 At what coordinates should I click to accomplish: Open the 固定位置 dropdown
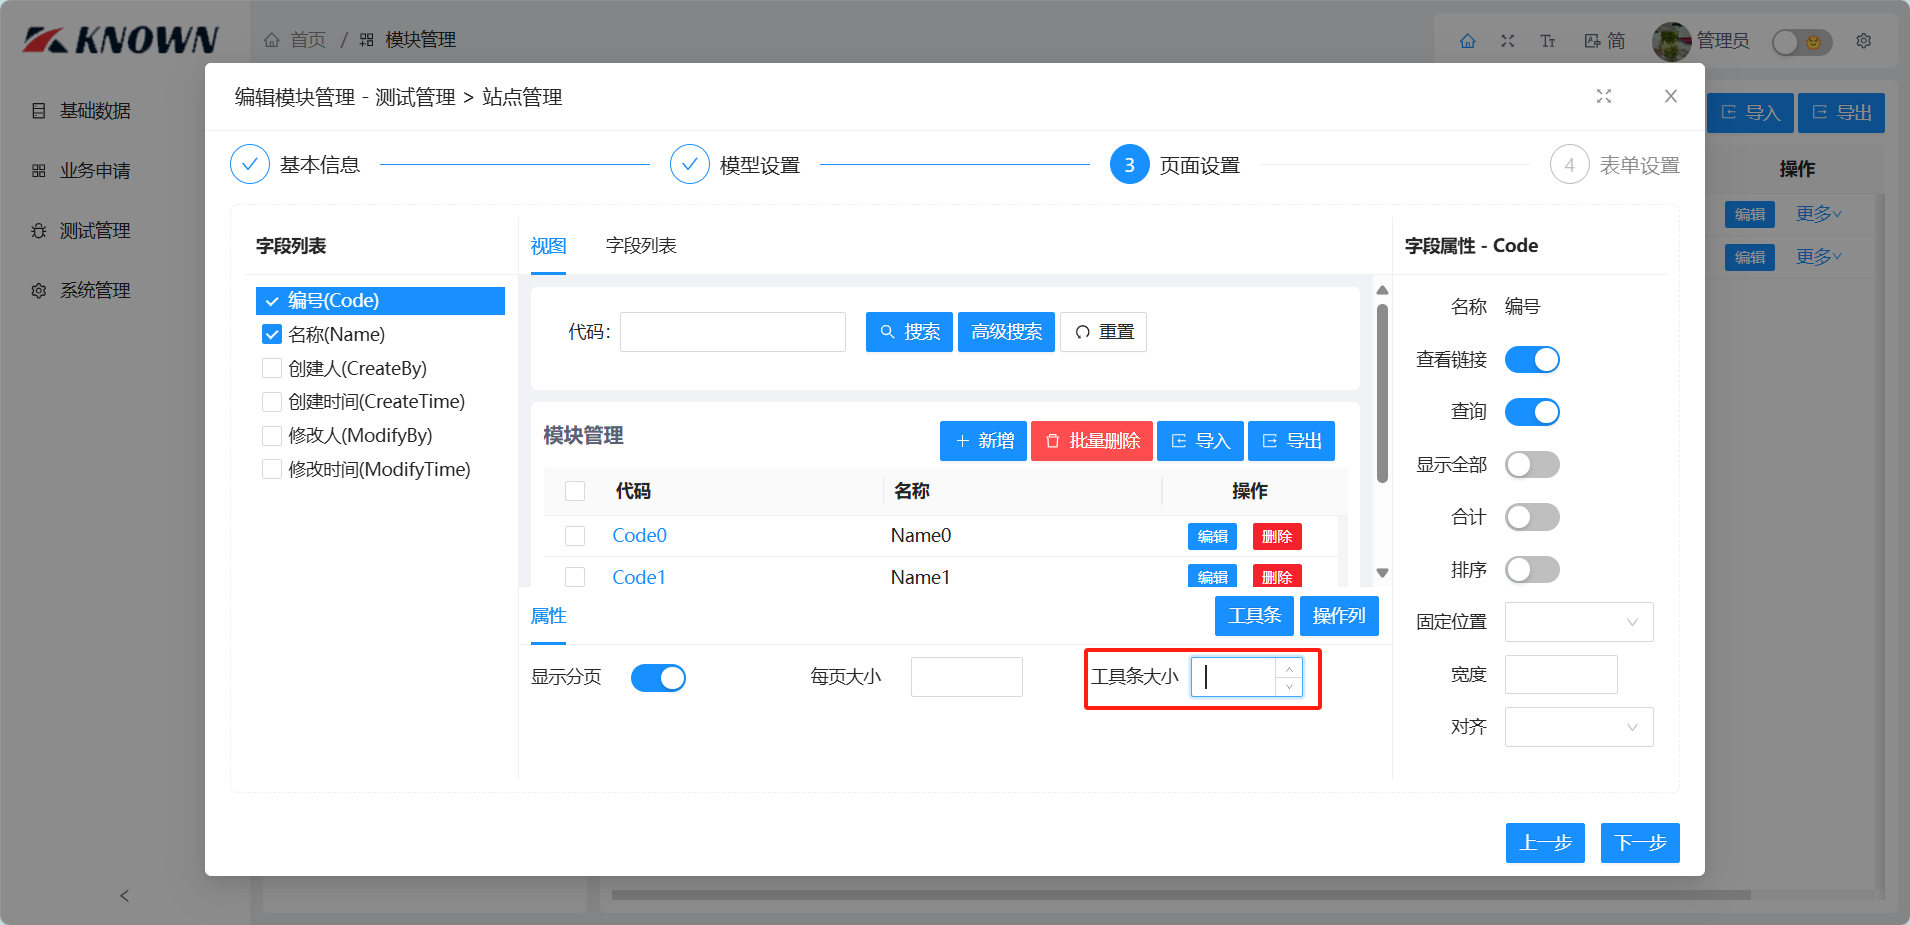pyautogui.click(x=1579, y=622)
